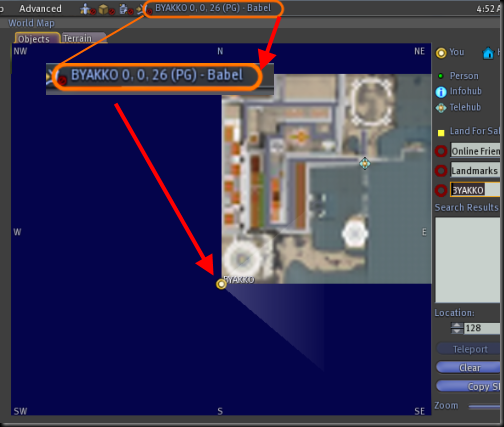Click the no-push status icon

point(144,9)
